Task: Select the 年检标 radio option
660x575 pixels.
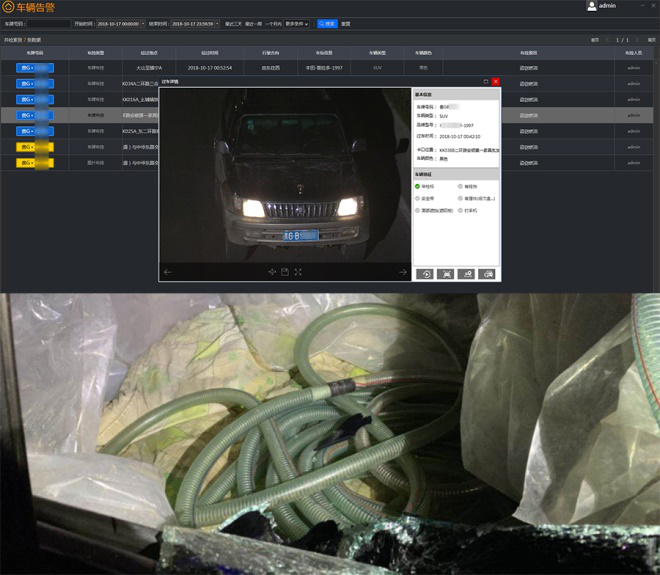Action: point(418,186)
